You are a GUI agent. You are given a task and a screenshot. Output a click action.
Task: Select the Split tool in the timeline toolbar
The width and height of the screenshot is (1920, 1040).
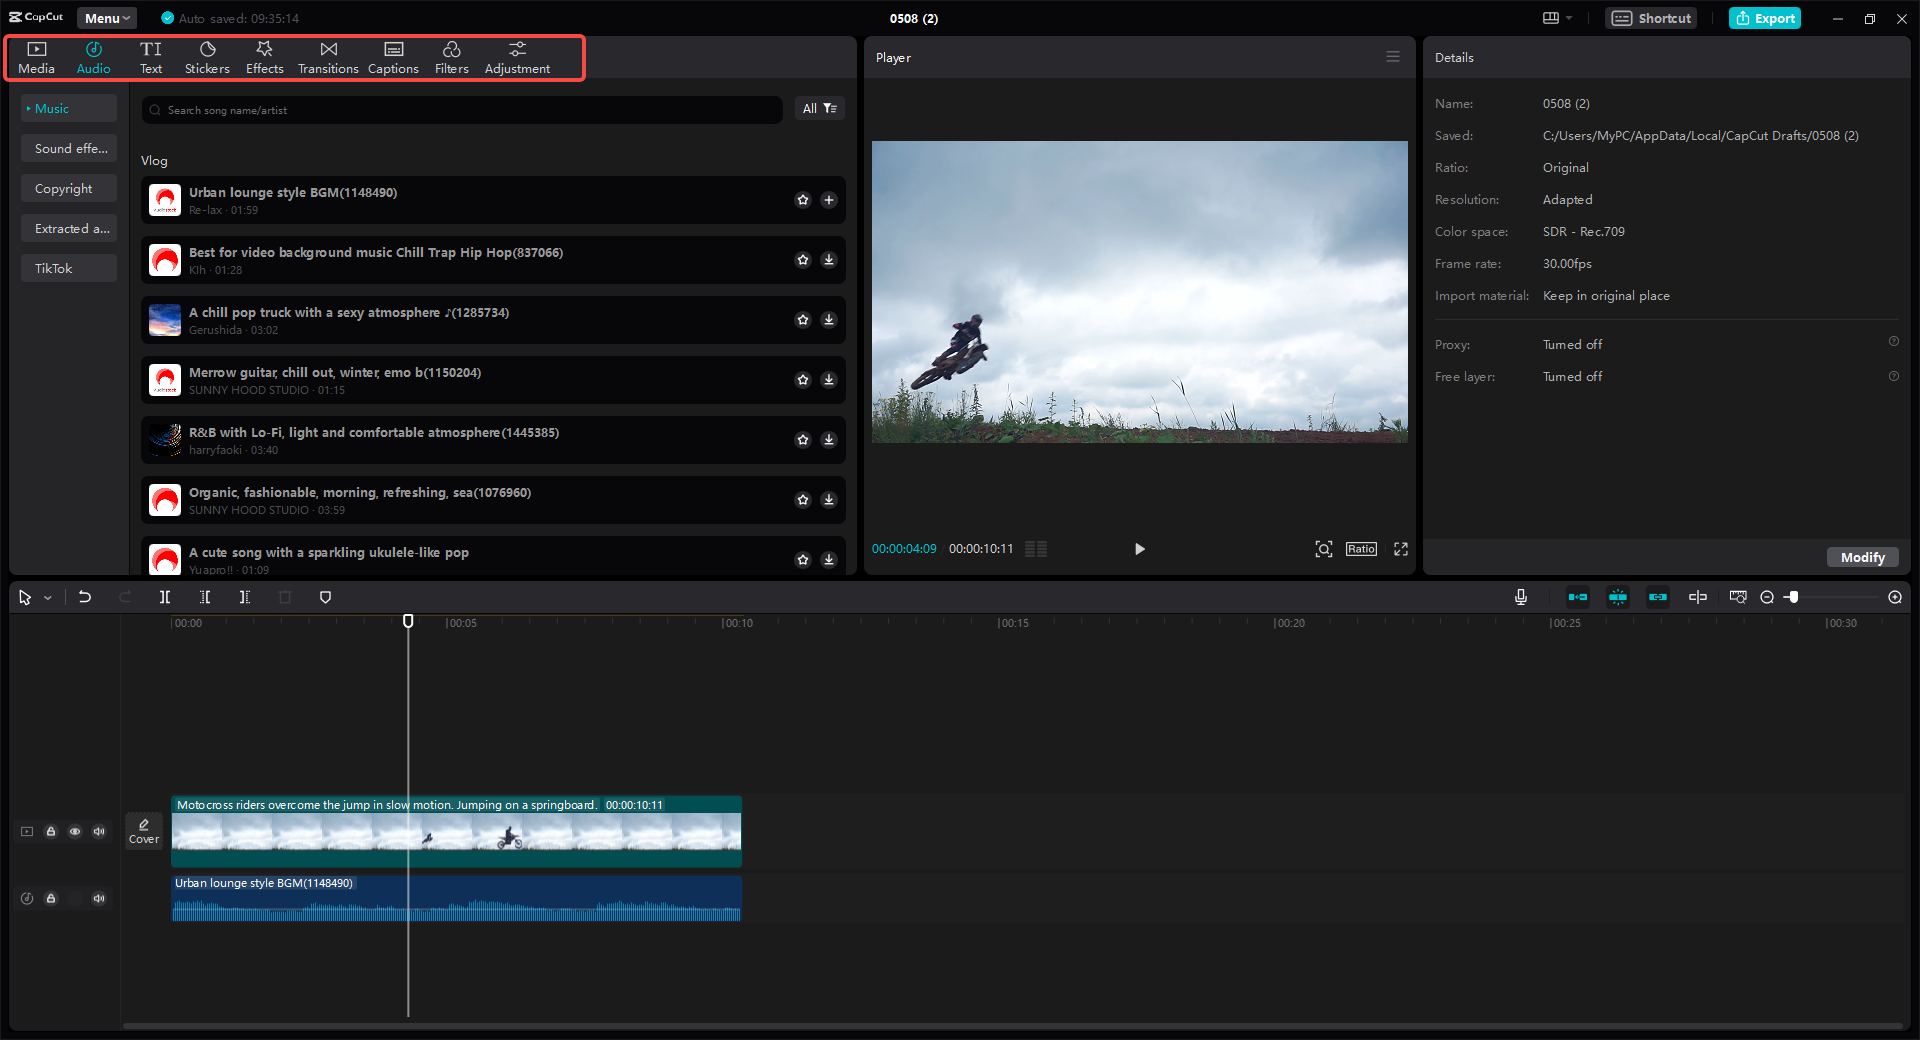tap(165, 597)
